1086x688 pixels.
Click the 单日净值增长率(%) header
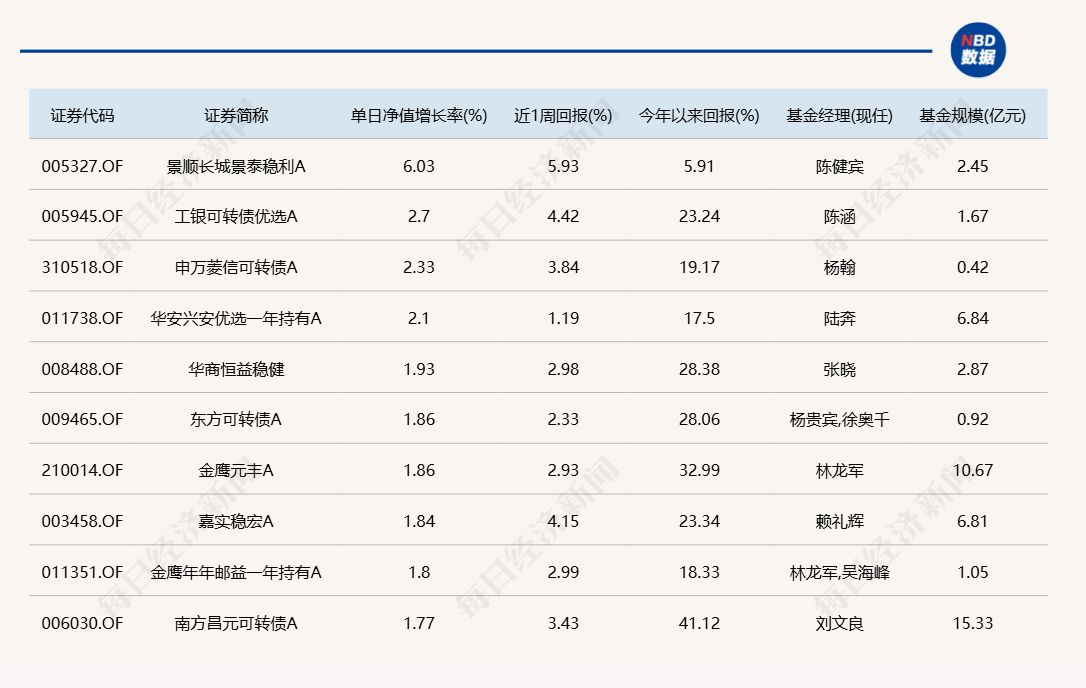pos(419,116)
